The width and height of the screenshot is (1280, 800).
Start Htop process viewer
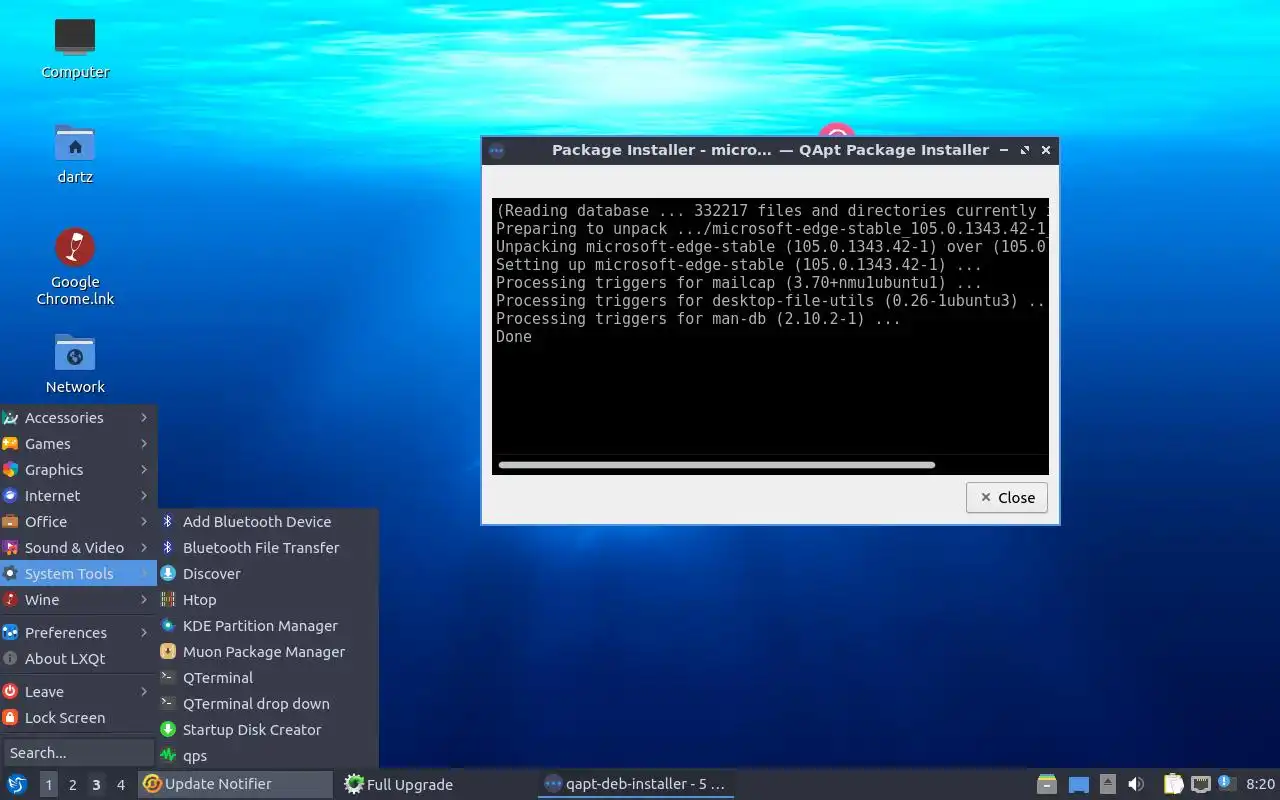[x=268, y=599]
